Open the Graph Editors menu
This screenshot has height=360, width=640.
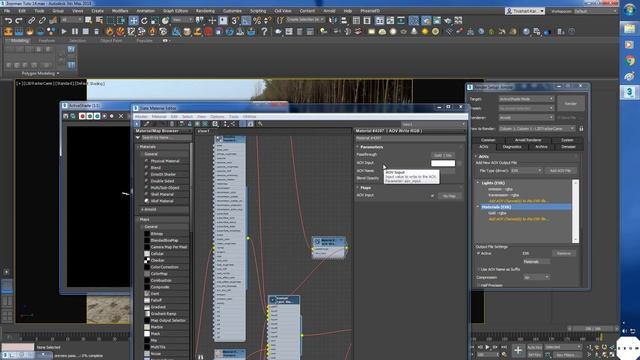[176, 11]
